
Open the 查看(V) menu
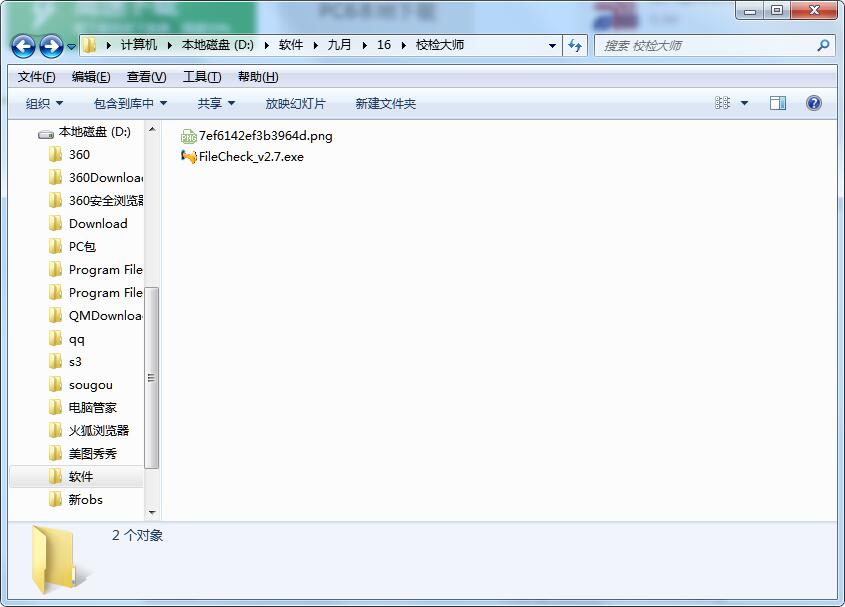point(146,77)
